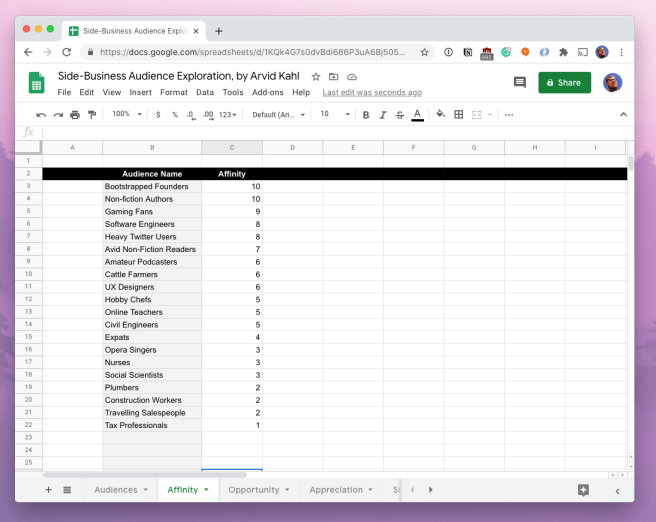
Task: Click the Undo icon in toolbar
Action: (x=41, y=115)
